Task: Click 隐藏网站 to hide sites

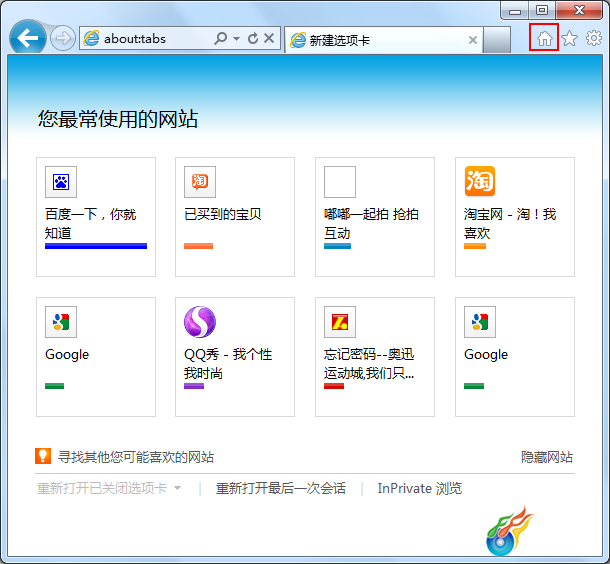Action: click(x=547, y=457)
